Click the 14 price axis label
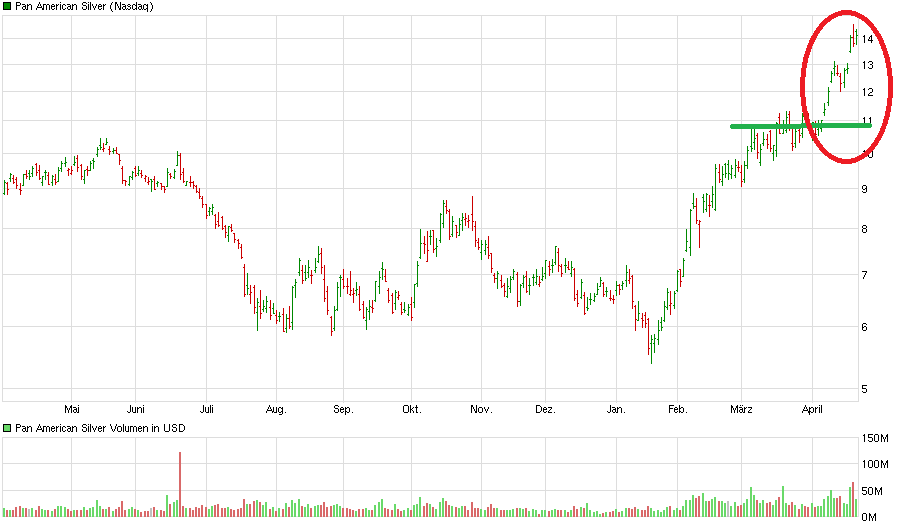Screen dimensions: 900x526 click(x=868, y=39)
